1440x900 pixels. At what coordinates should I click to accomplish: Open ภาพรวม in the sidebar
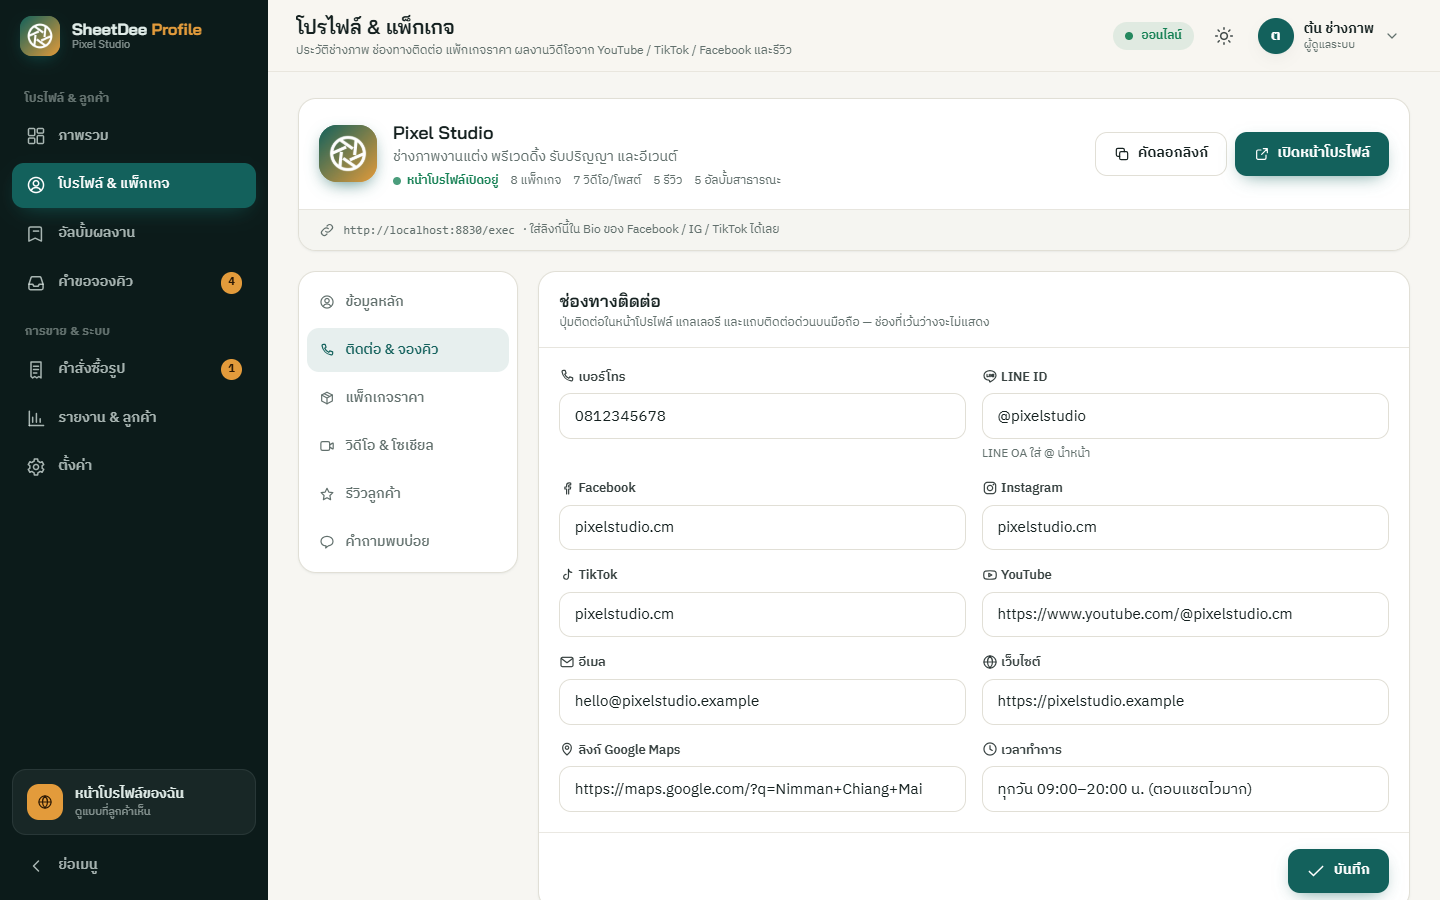click(x=134, y=136)
